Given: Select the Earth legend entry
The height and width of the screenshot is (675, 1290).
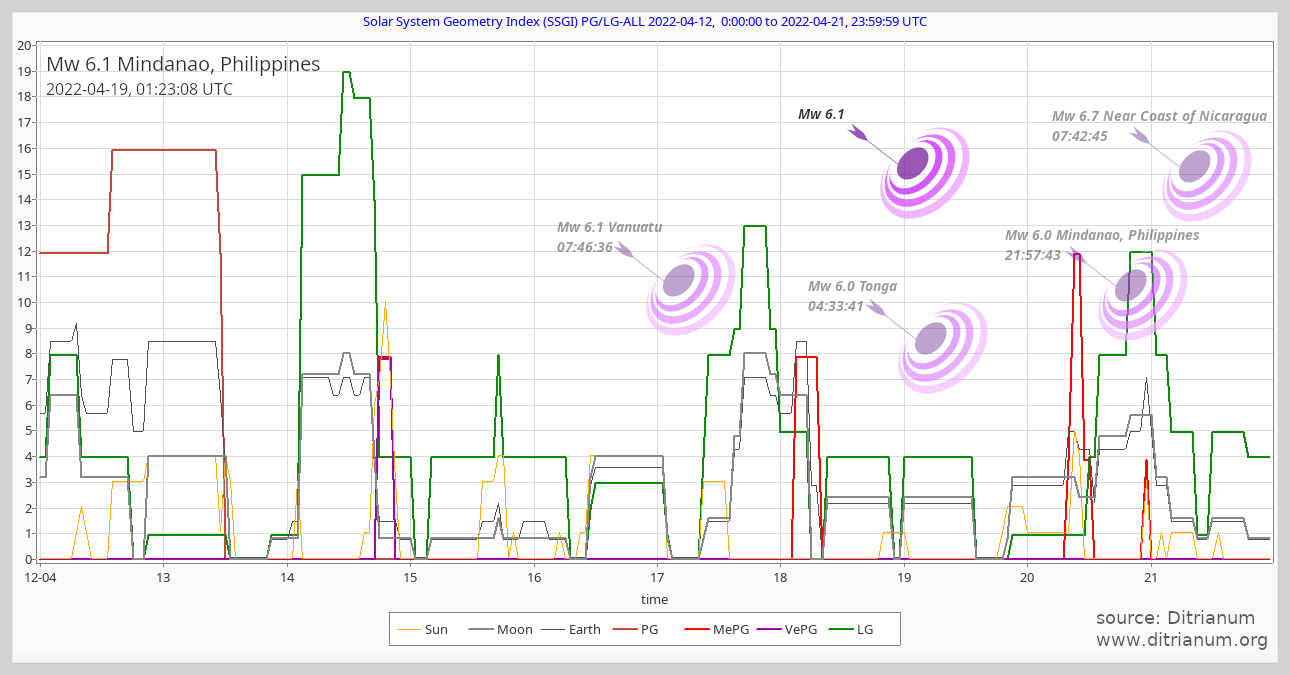Looking at the screenshot, I should tap(572, 629).
